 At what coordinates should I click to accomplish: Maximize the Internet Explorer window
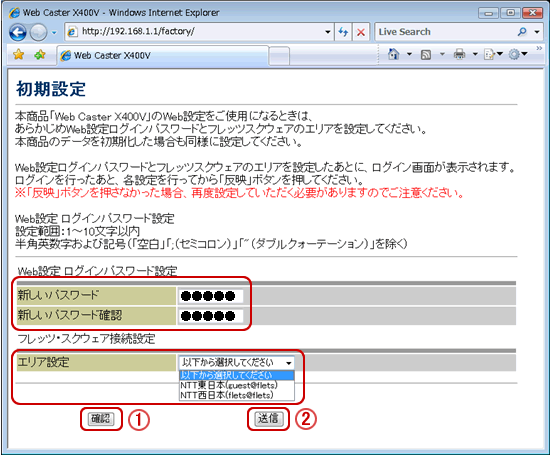coord(510,13)
